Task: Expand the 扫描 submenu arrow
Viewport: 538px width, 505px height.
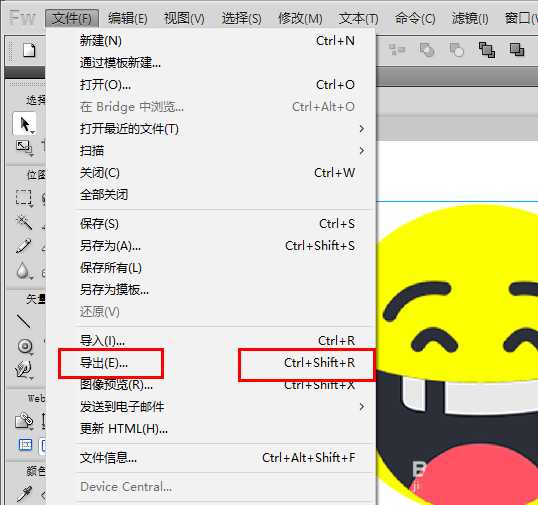Action: 362,151
